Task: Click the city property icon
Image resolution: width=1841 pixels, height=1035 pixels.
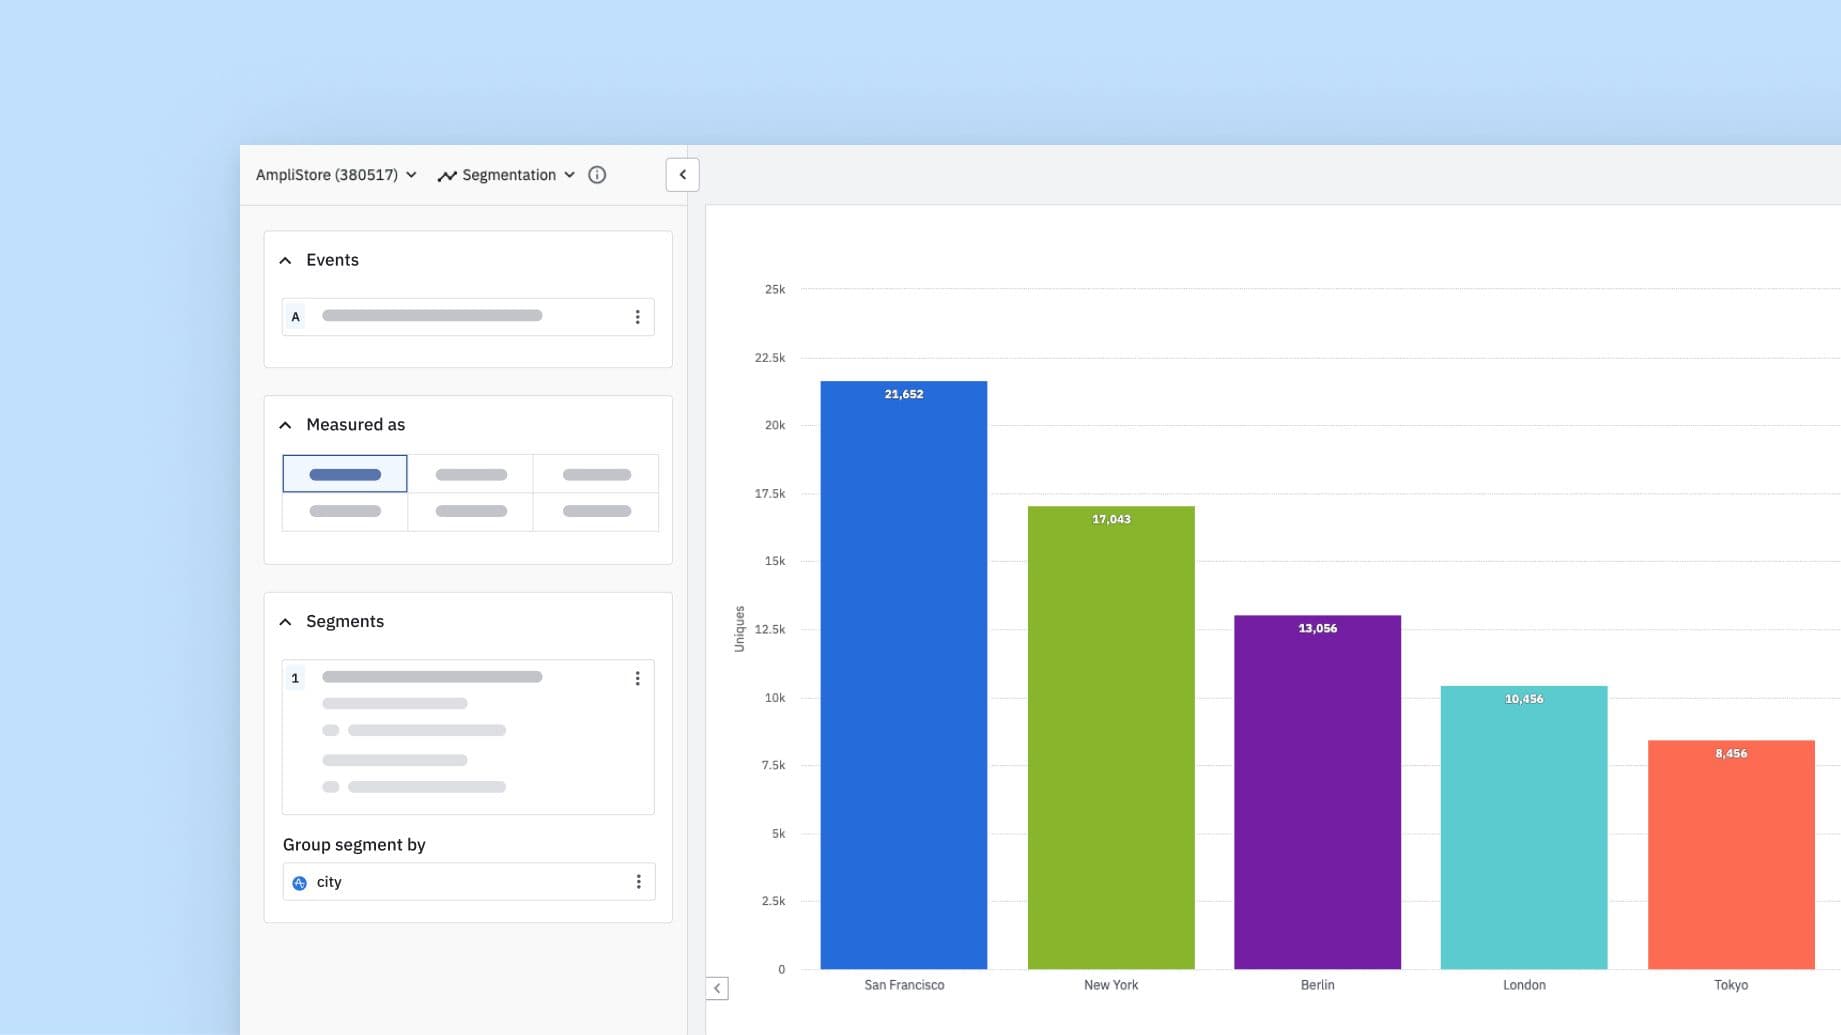Action: point(299,883)
